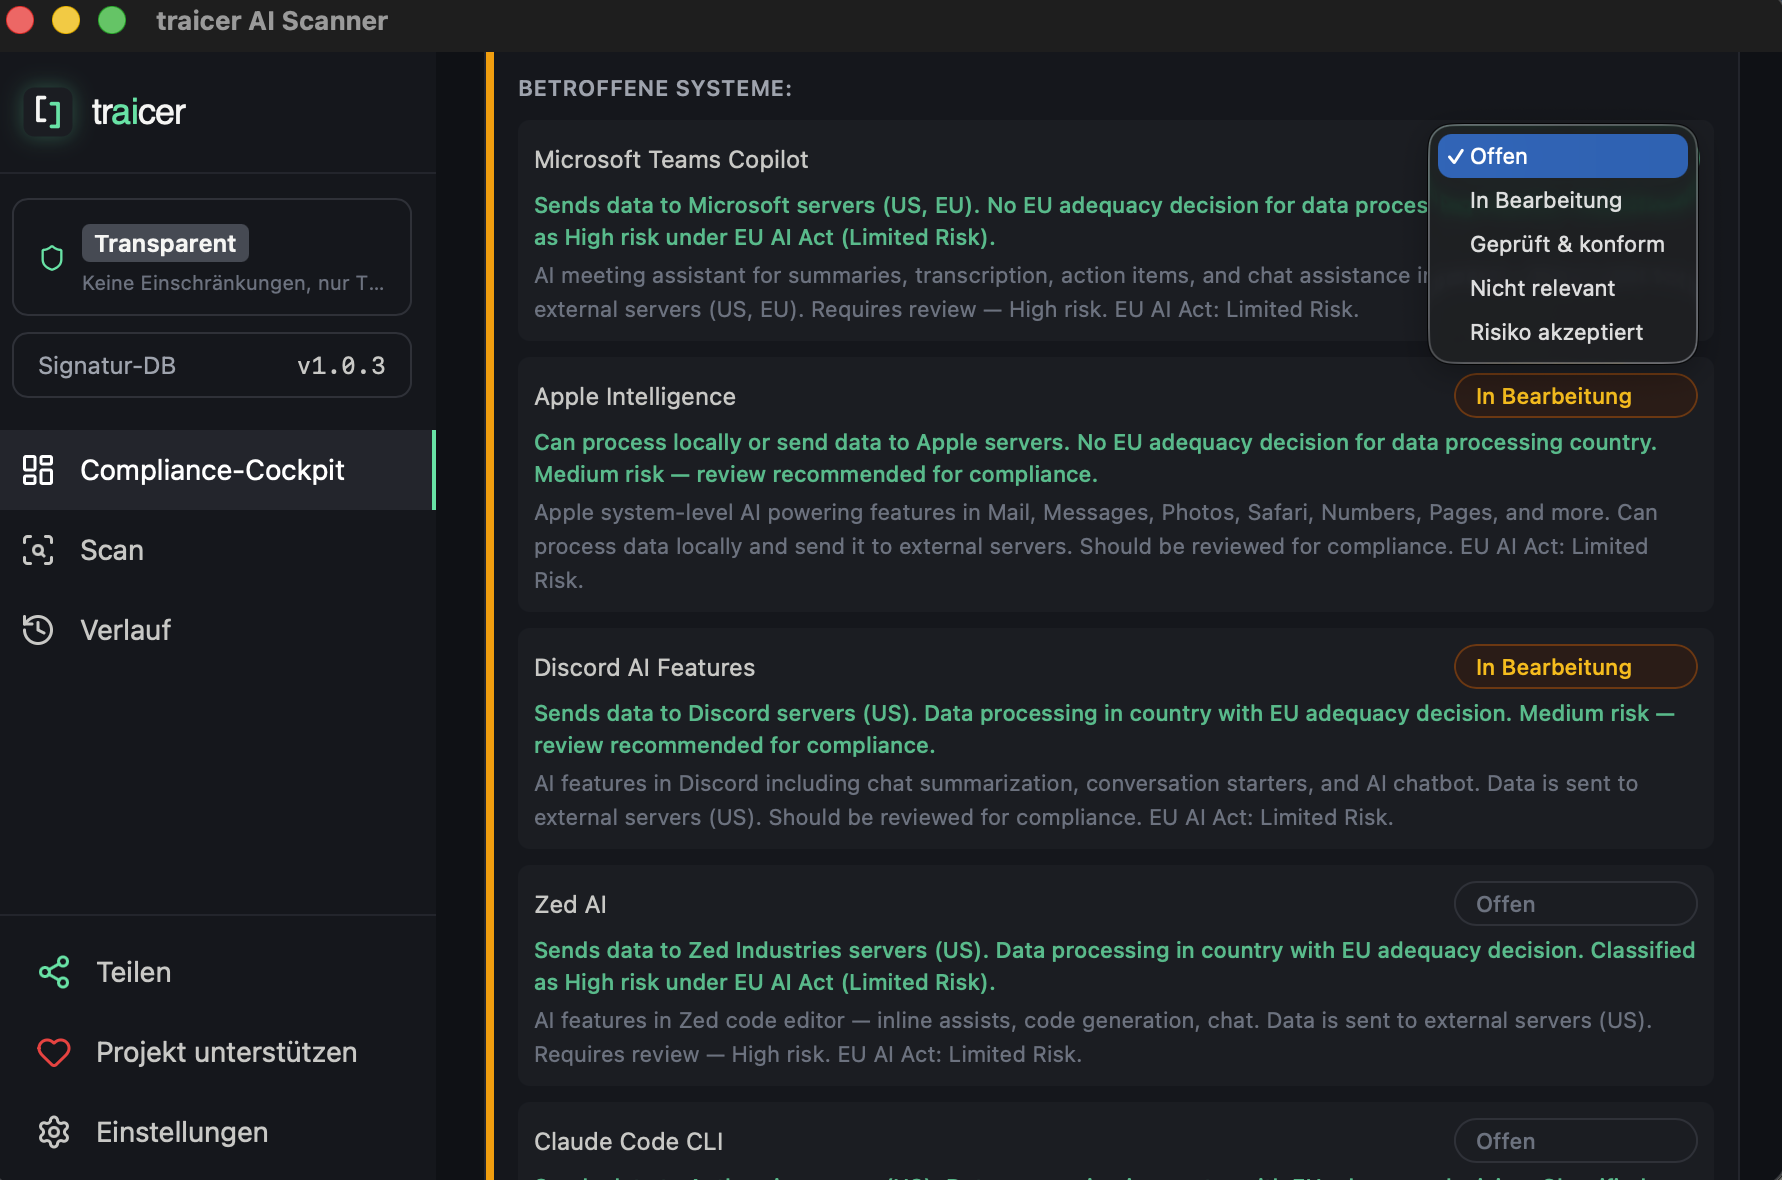The image size is (1782, 1180).
Task: Click the Einstellungen gear icon
Action: [54, 1132]
